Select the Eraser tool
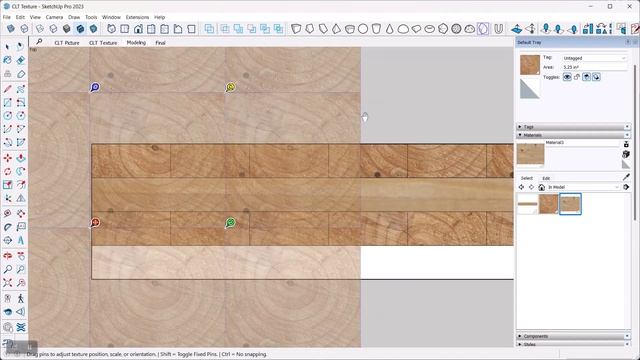 20,60
